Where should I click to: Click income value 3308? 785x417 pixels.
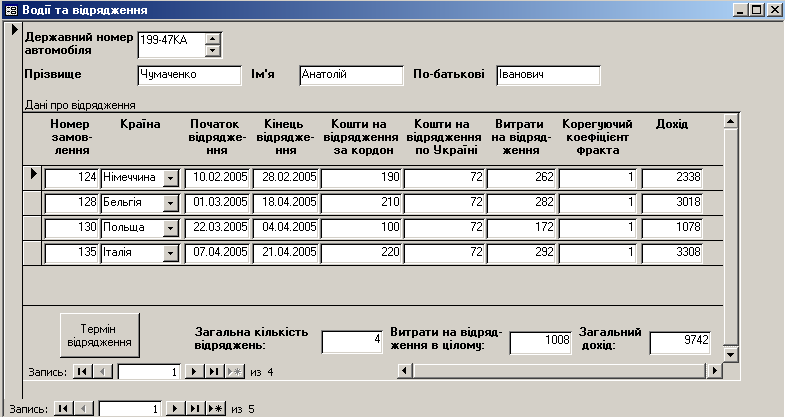click(672, 253)
